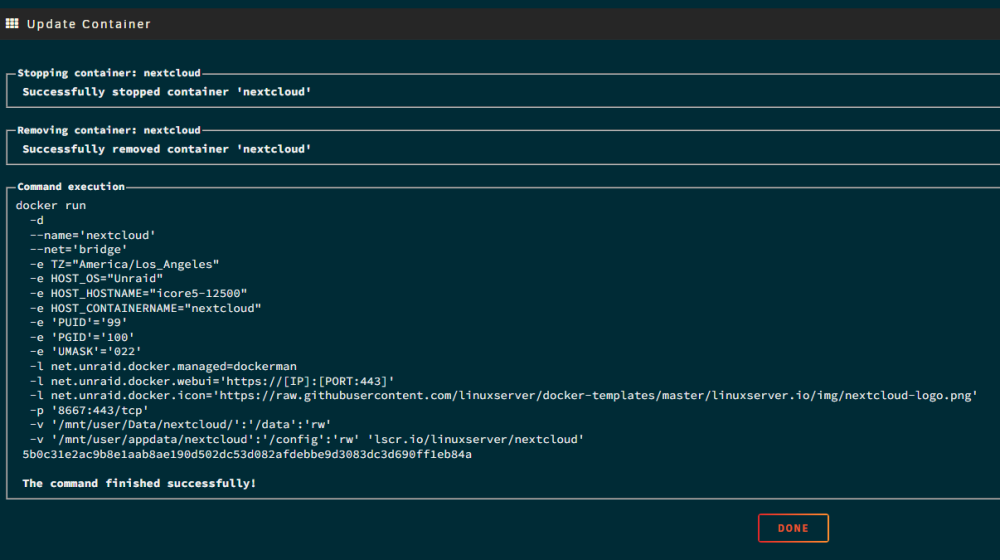Image resolution: width=1000 pixels, height=560 pixels.
Task: Click the DONE button
Action: tap(793, 528)
